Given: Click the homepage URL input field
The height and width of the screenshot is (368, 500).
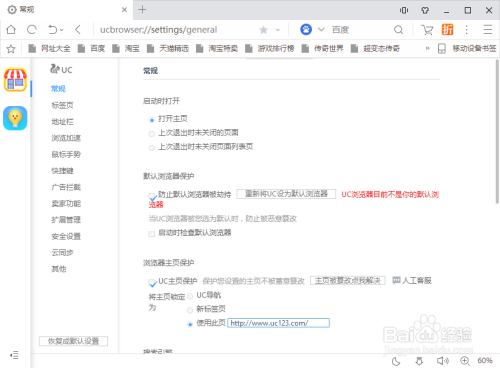Looking at the screenshot, I should click(278, 323).
